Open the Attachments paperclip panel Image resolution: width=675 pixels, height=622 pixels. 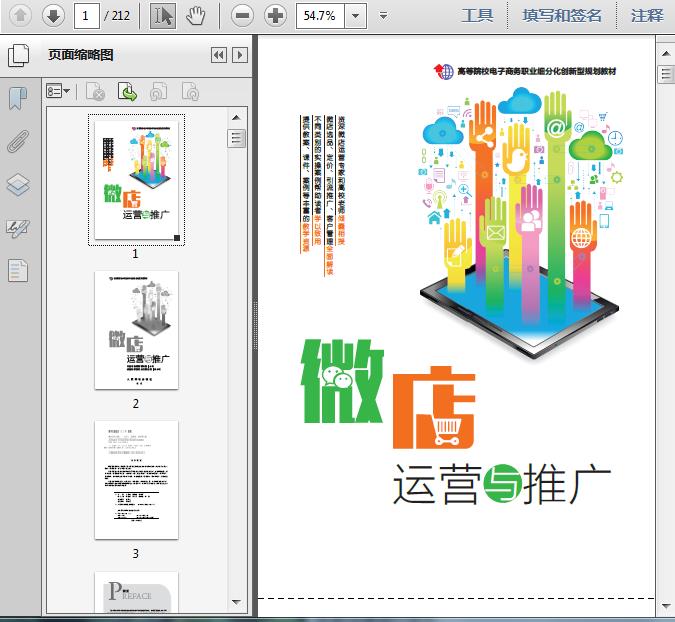(18, 141)
